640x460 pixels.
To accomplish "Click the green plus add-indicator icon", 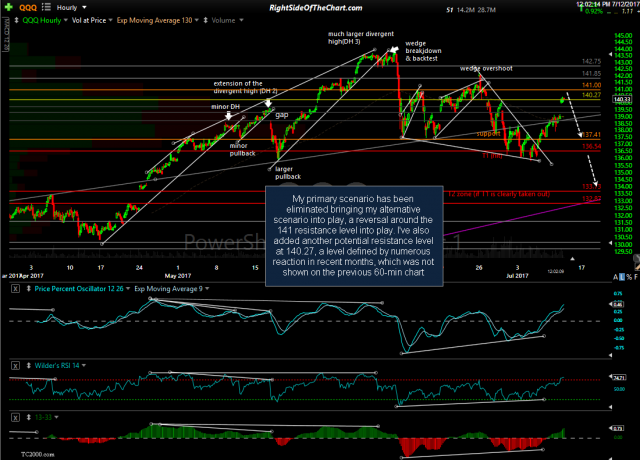I will click(x=8, y=7).
